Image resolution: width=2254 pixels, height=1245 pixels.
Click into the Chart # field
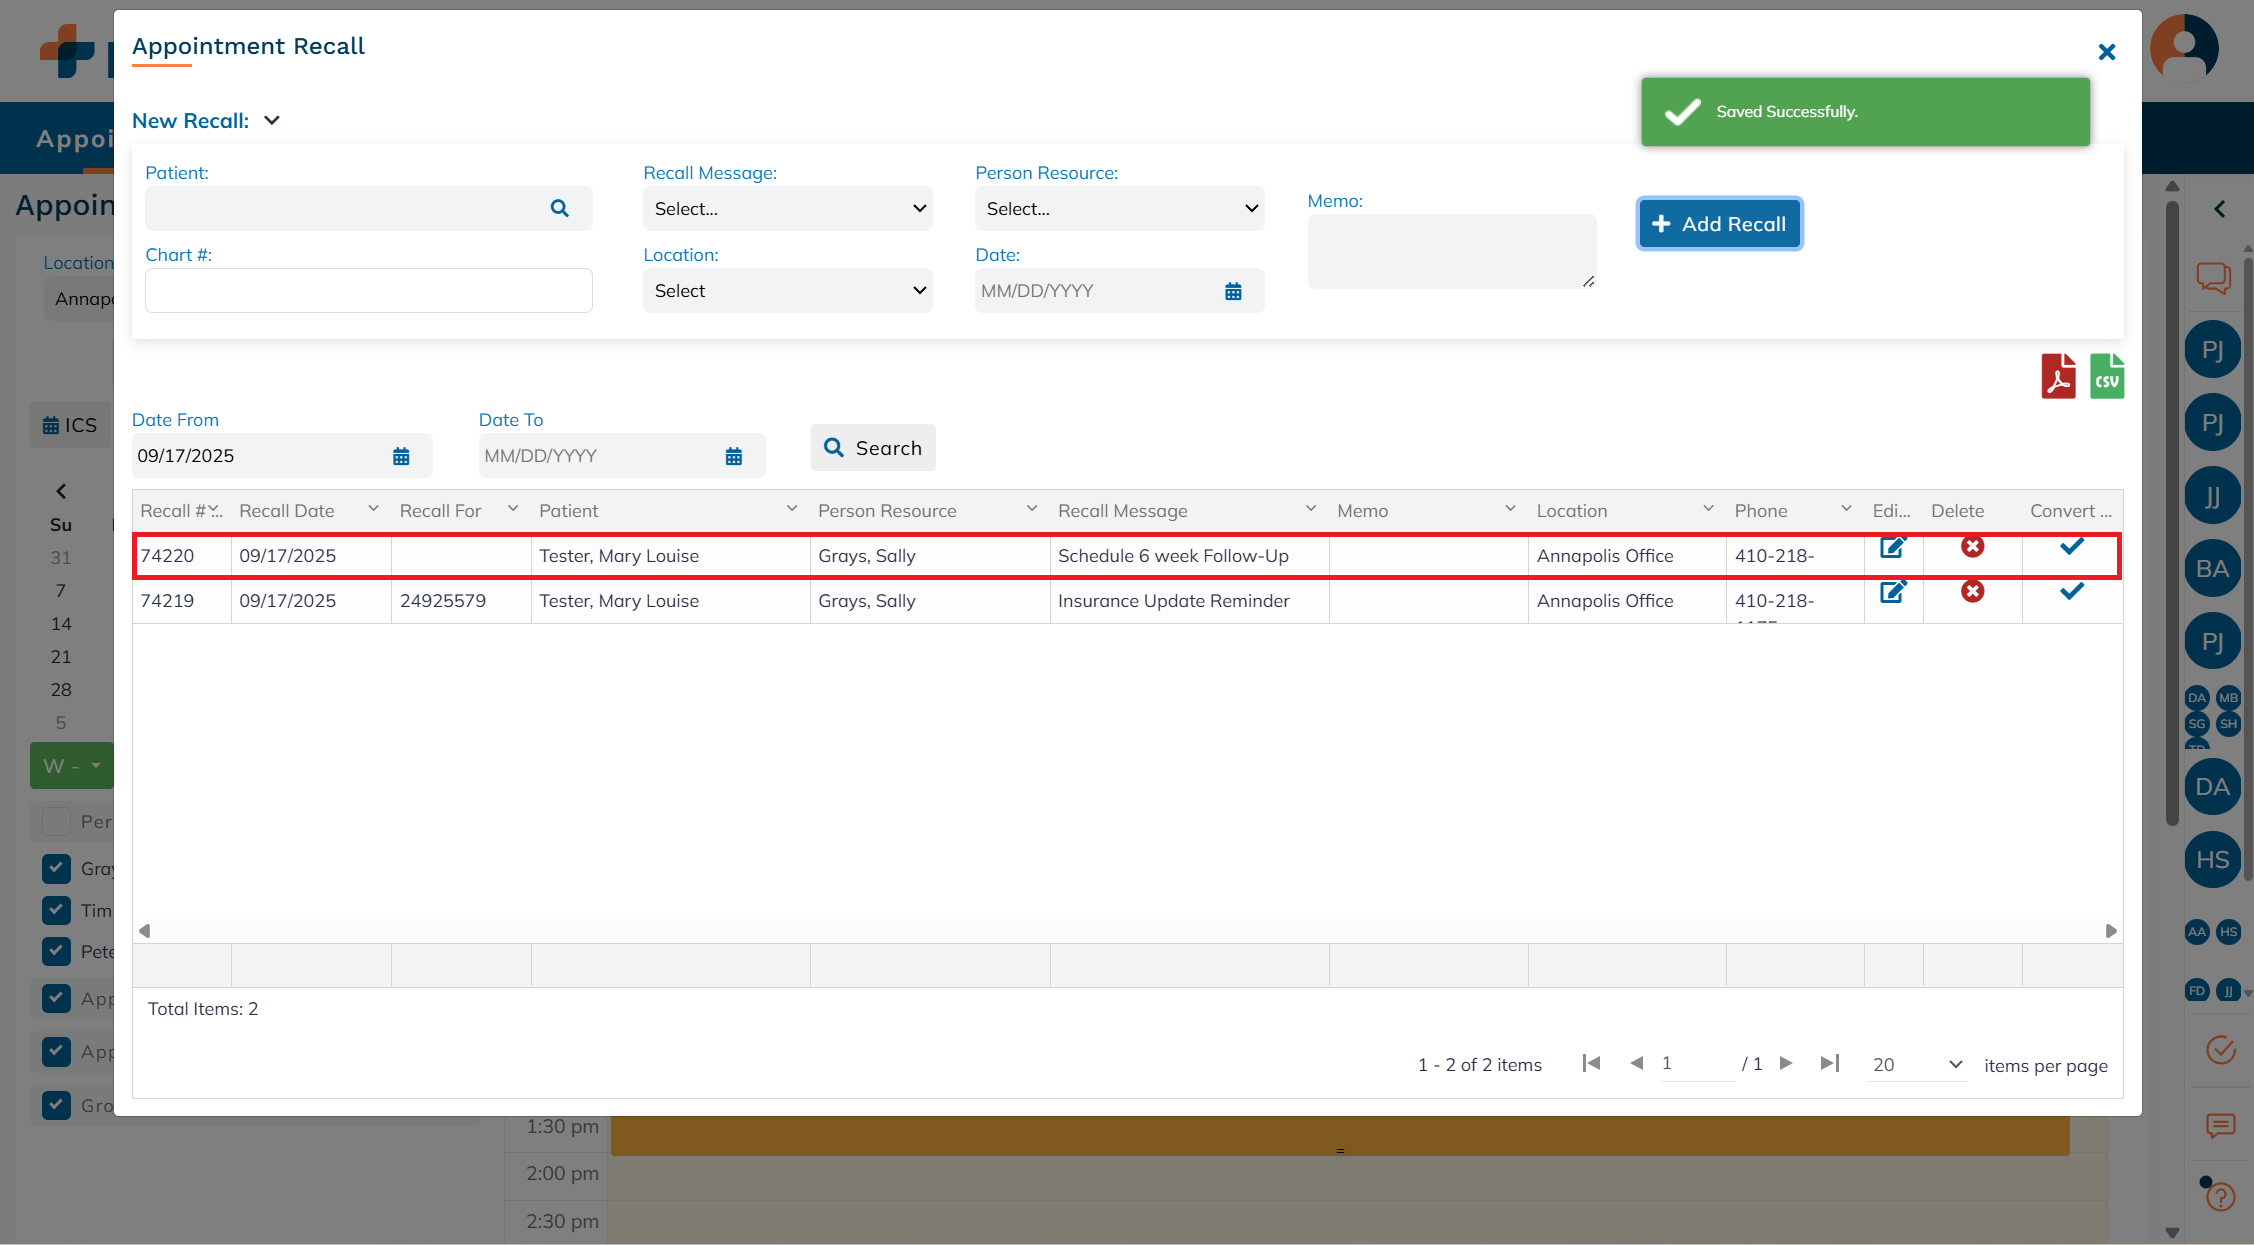pos(368,291)
